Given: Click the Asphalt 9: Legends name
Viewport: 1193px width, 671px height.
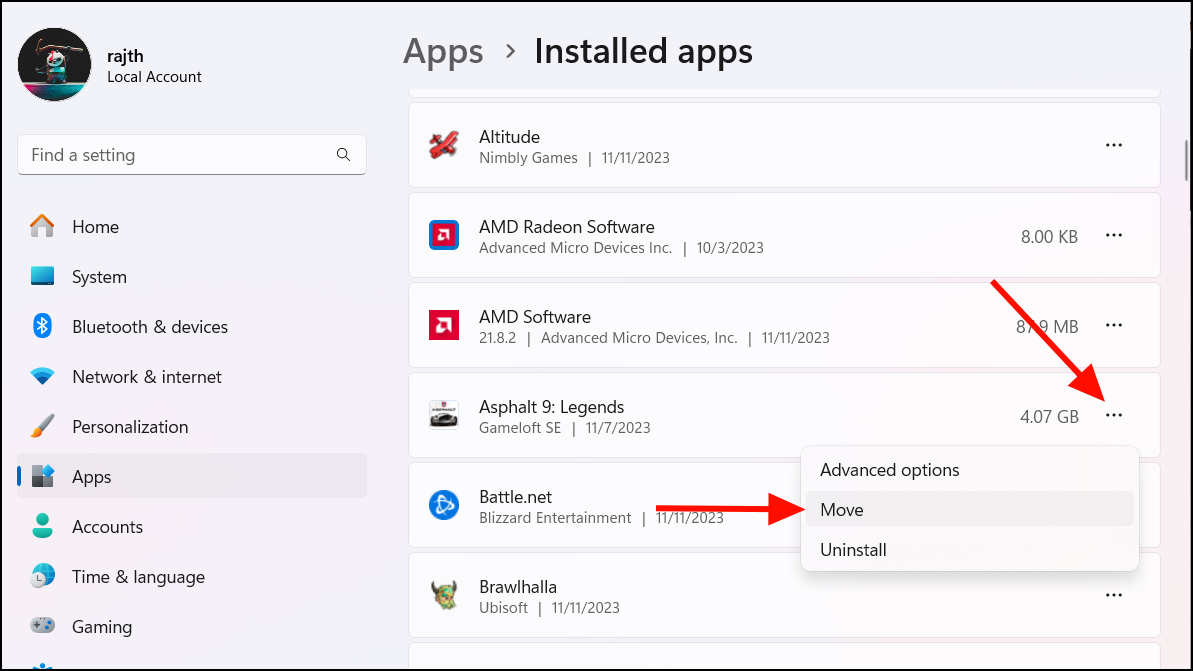Looking at the screenshot, I should pyautogui.click(x=552, y=407).
